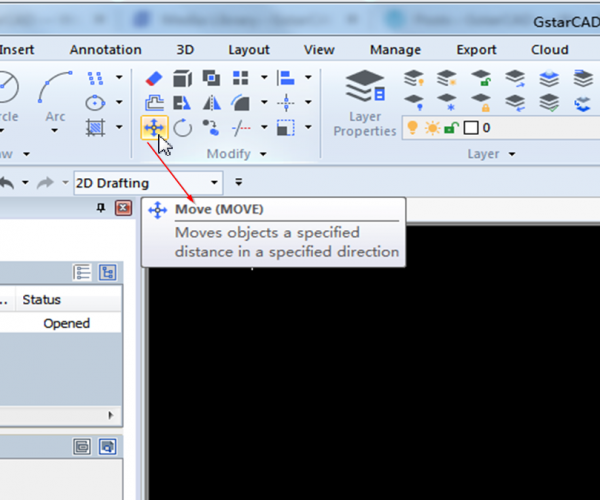Click the Fillet tool icon

tap(241, 102)
